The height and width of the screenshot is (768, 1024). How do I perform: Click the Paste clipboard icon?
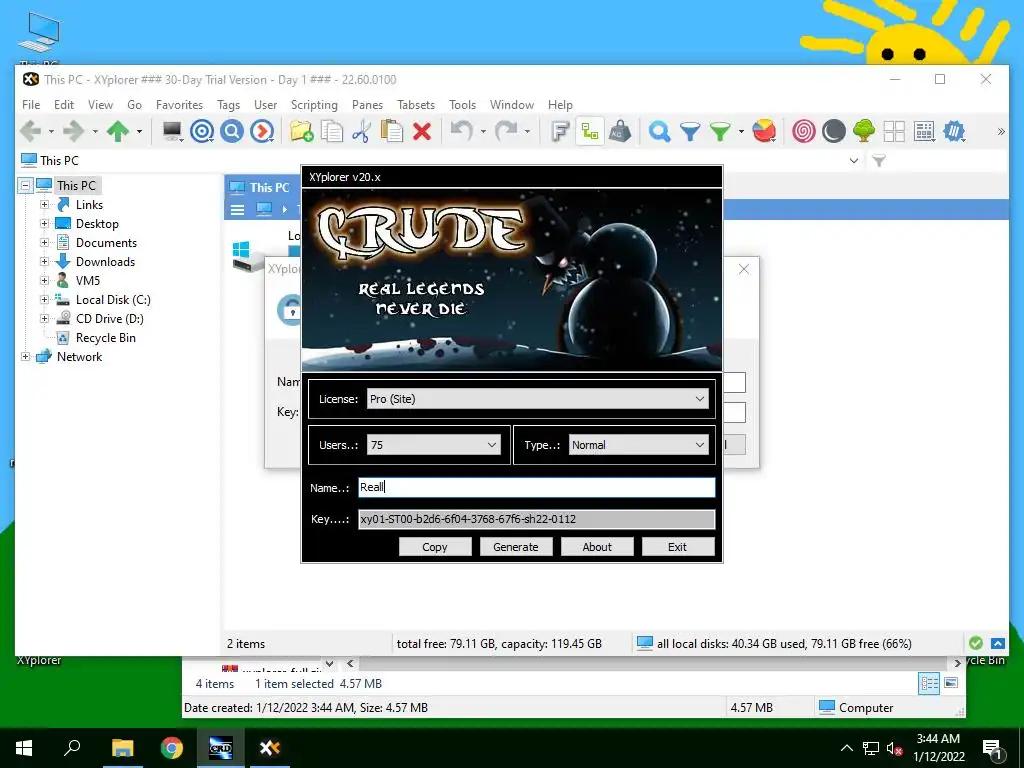coord(392,131)
